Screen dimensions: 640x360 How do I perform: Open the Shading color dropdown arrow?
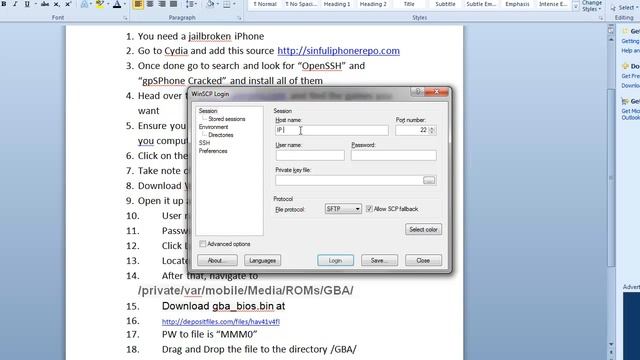[x=218, y=4]
